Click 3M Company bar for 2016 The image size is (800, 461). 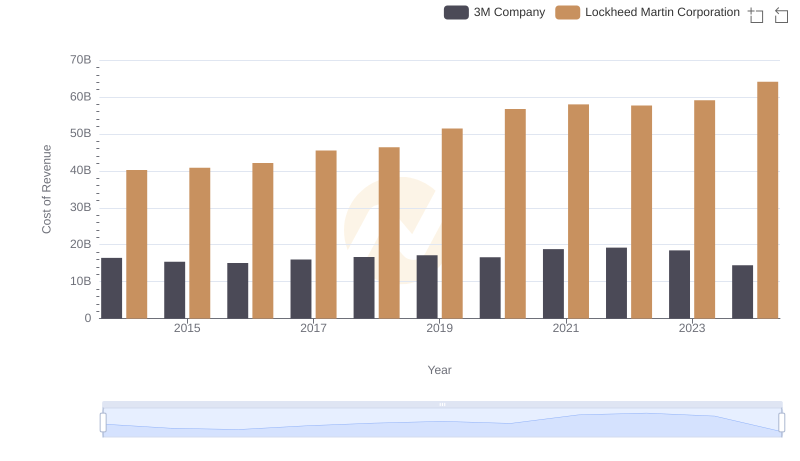tap(238, 291)
